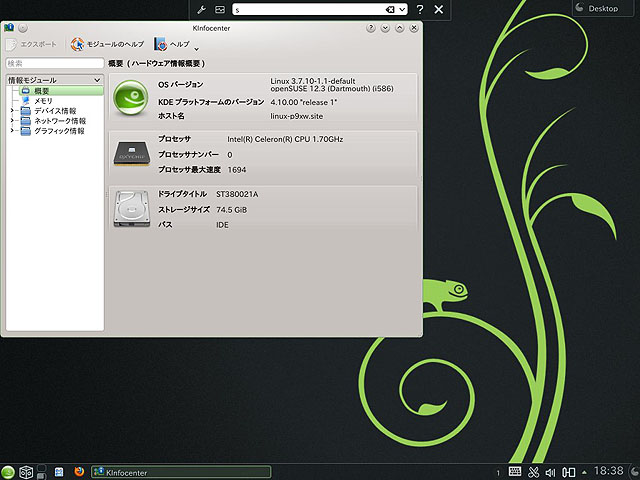Open the keyboard layout tray icon
Viewport: 640px width, 480px height.
point(515,471)
